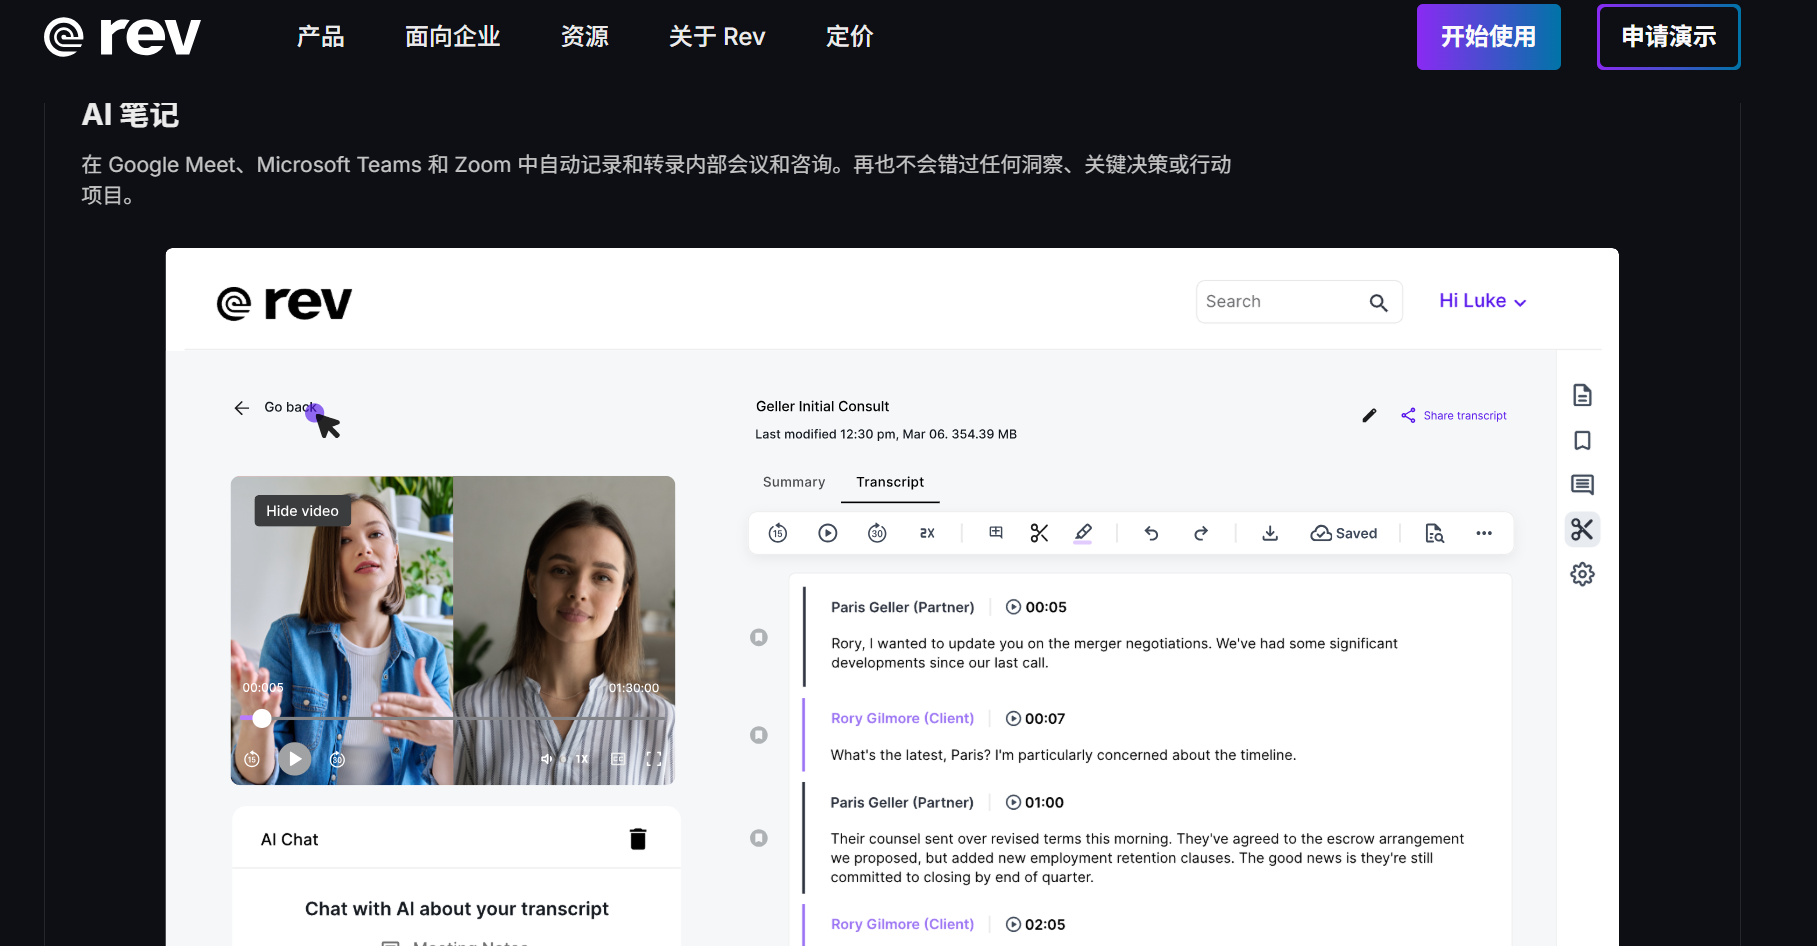Click the toolbar play icon
Viewport: 1817px width, 946px height.
(828, 533)
